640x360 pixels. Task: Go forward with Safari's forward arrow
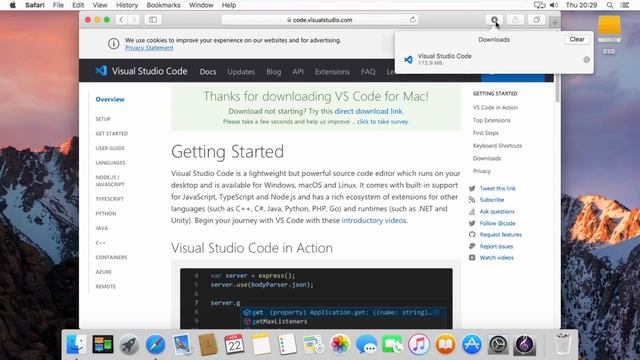[134, 20]
